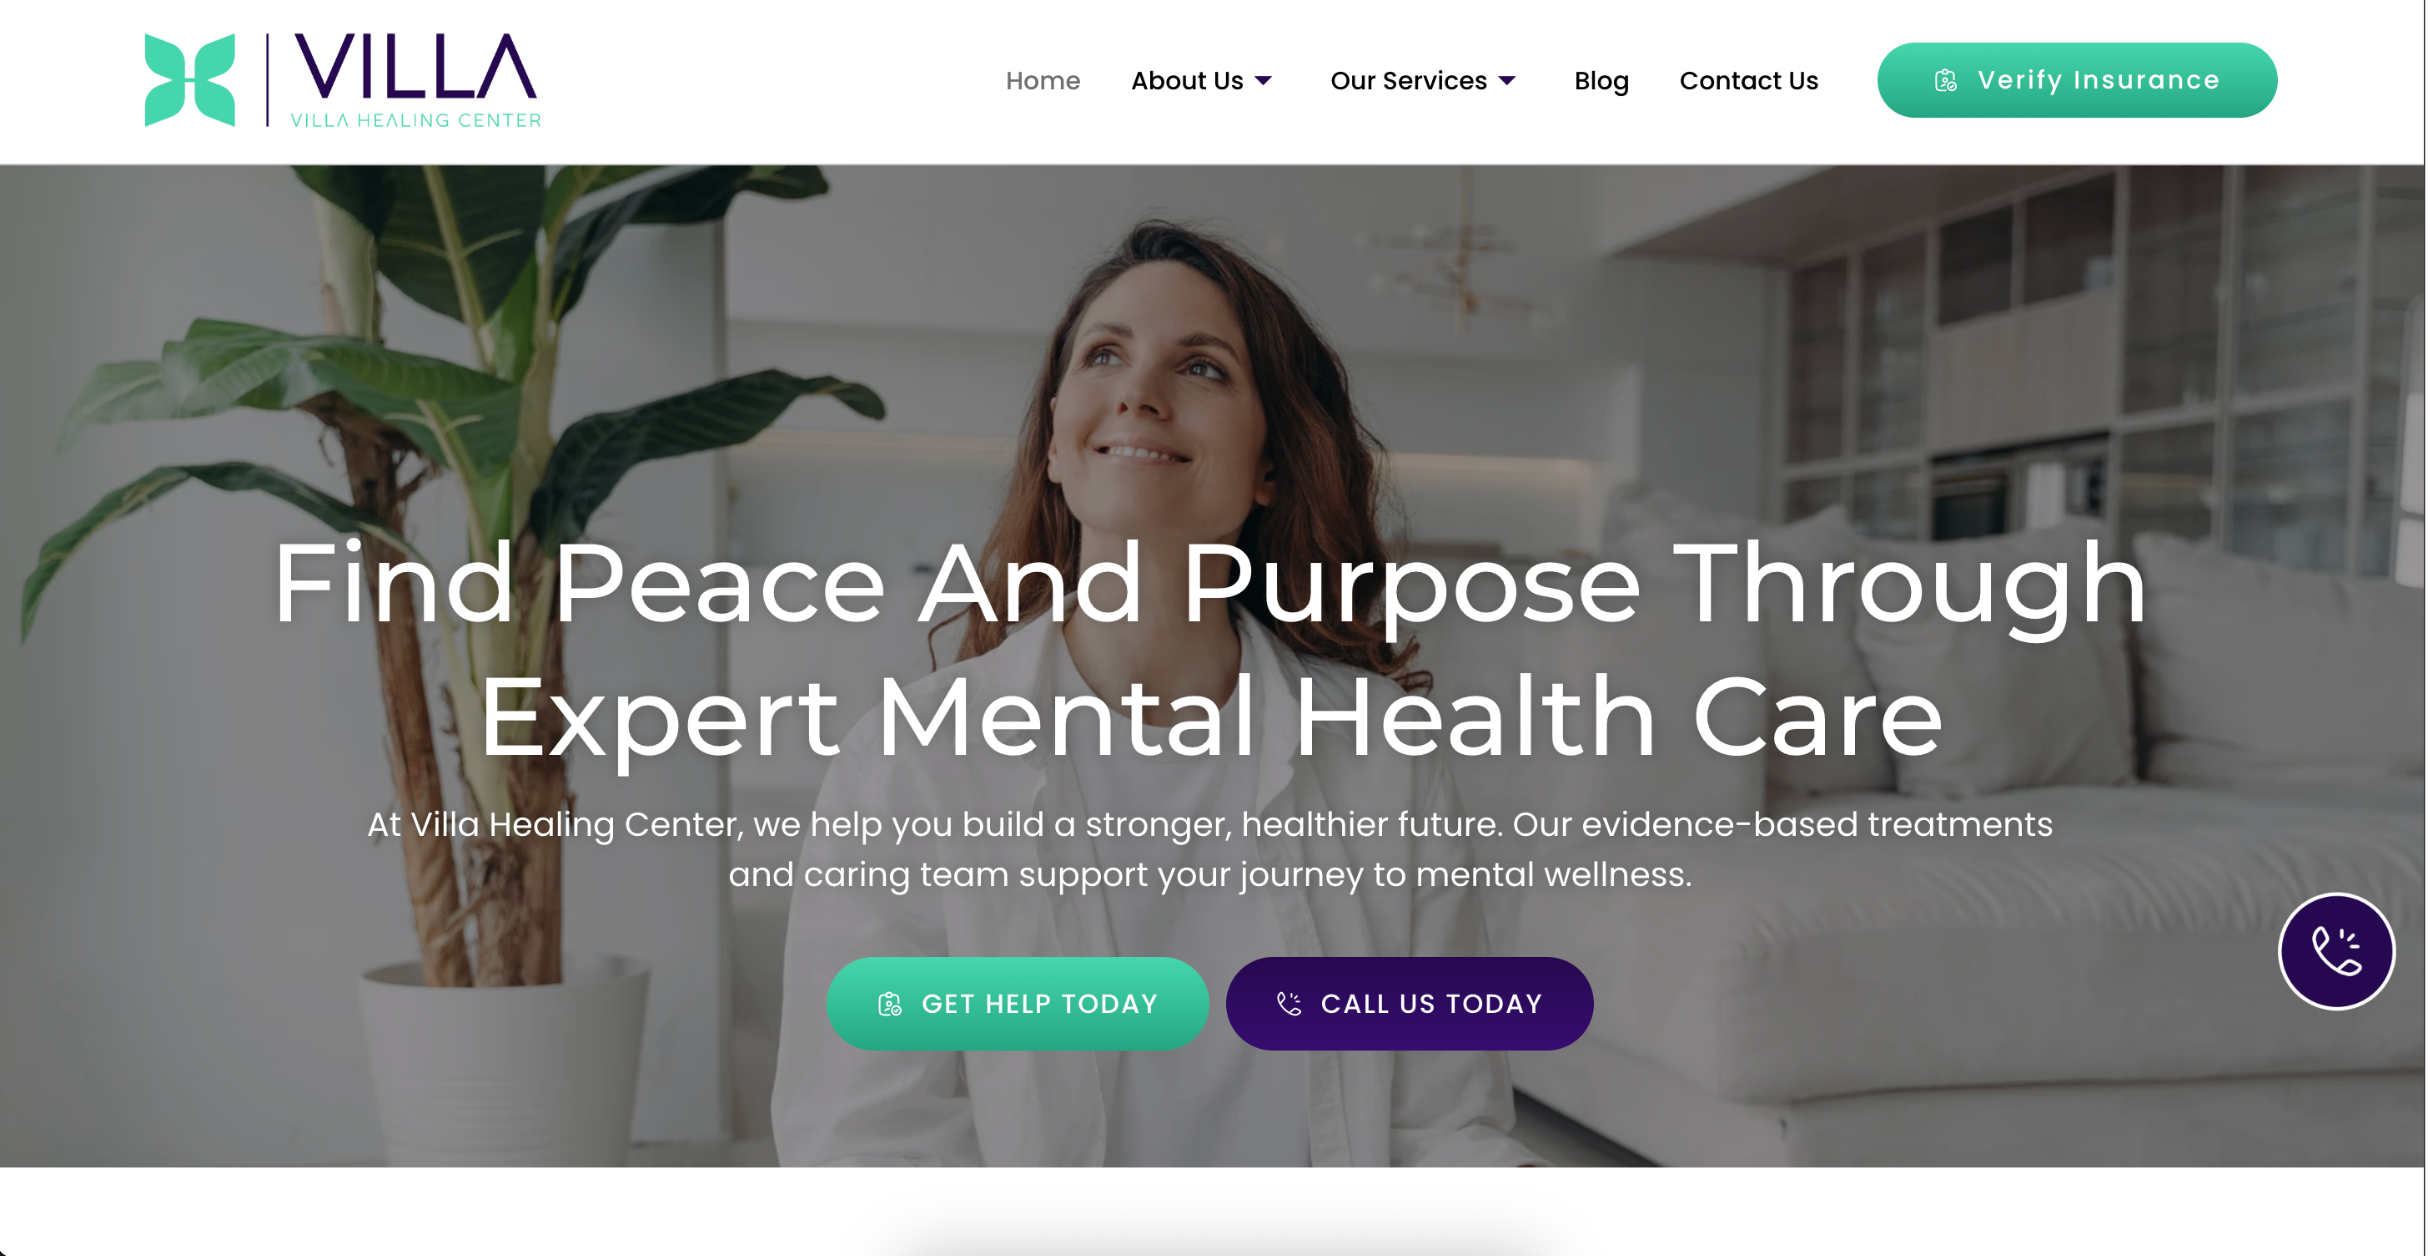Screen dimensions: 2430x1256
Task: Click the VILLA wordmark in the header
Action: pos(416,66)
